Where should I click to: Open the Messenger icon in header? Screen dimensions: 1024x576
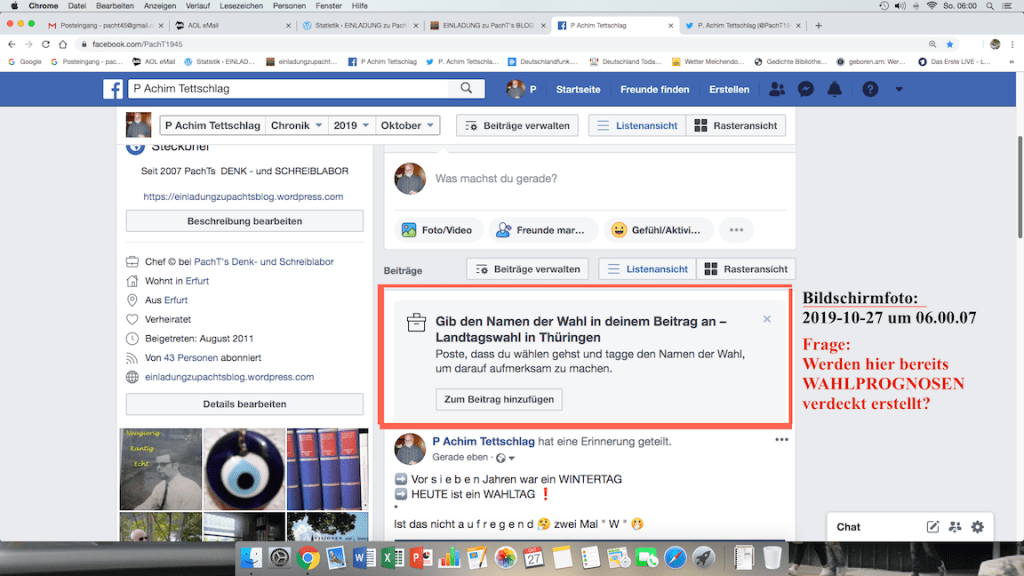(805, 89)
